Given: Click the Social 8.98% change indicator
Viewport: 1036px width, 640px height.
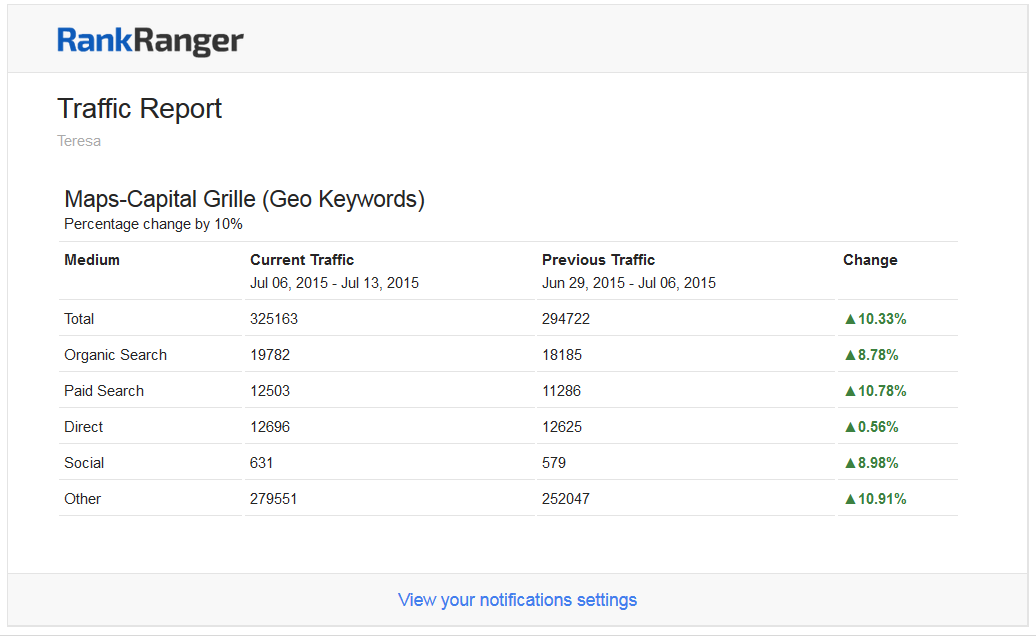Looking at the screenshot, I should tap(871, 463).
